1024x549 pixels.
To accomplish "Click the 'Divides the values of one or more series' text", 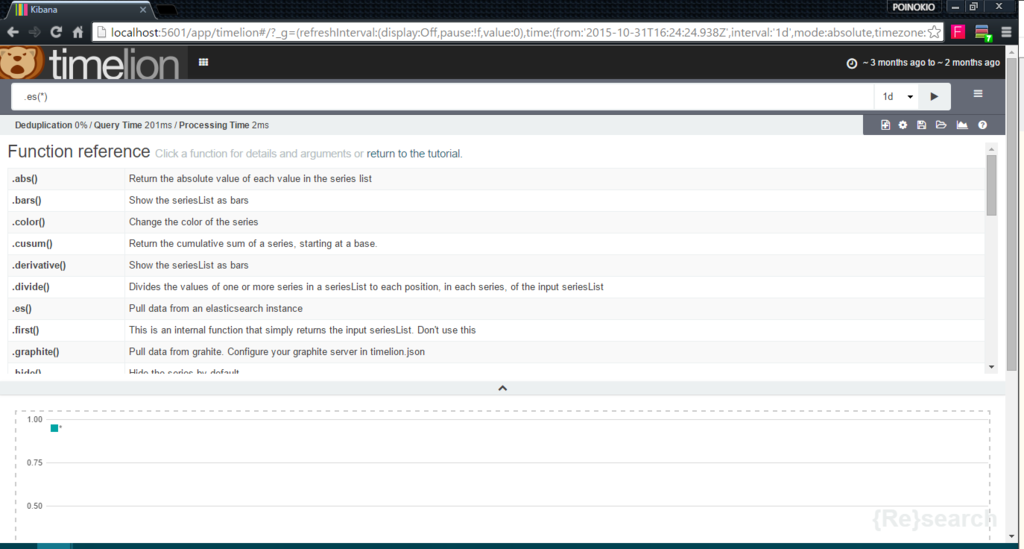I will [x=366, y=286].
